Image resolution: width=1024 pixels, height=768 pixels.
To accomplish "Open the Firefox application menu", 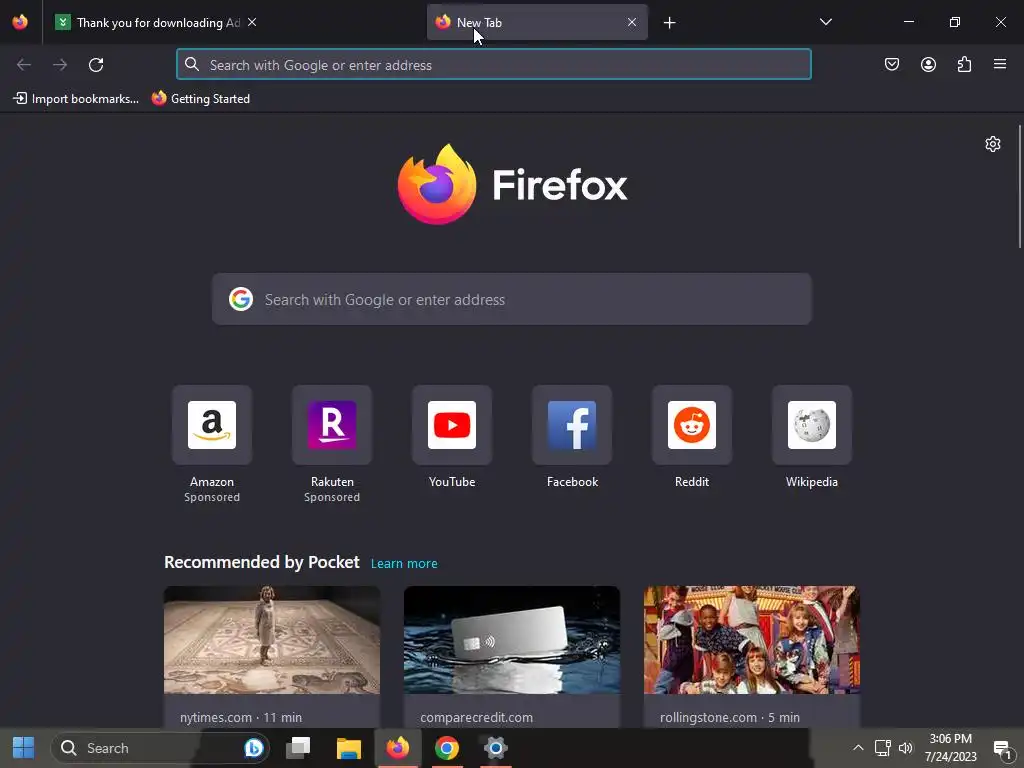I will [x=1000, y=64].
